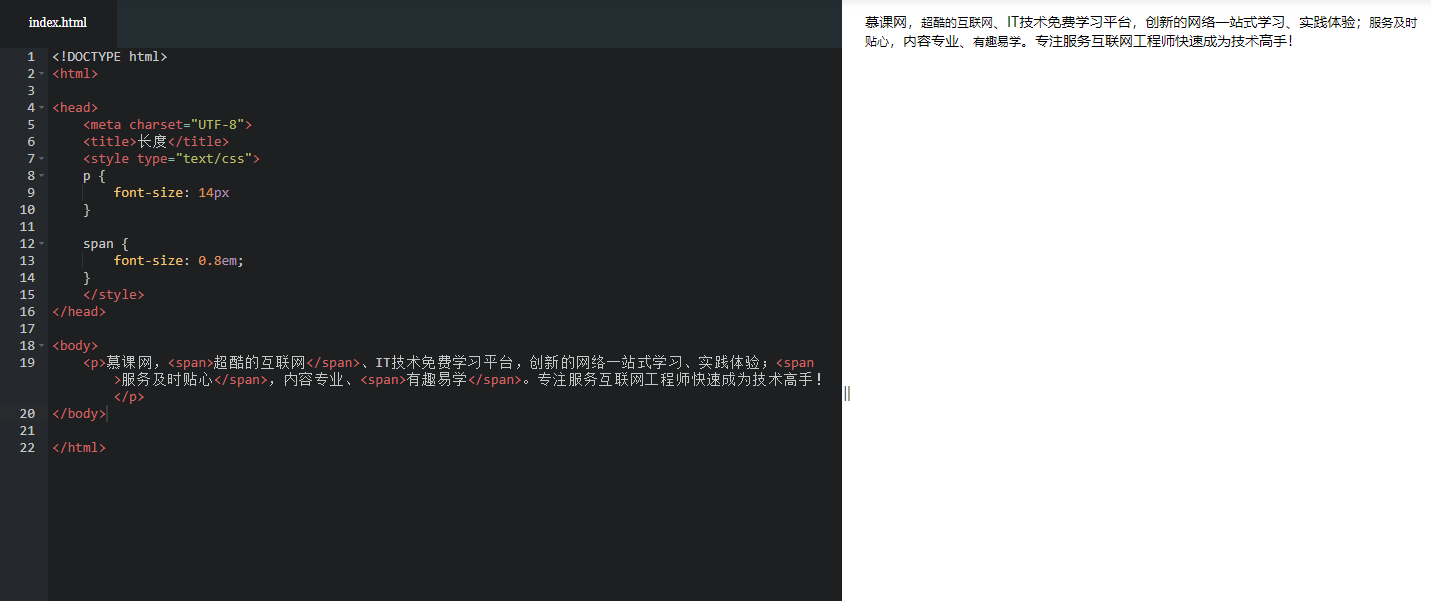Click the closing </html> tag
The width and height of the screenshot is (1431, 601).
[x=78, y=447]
